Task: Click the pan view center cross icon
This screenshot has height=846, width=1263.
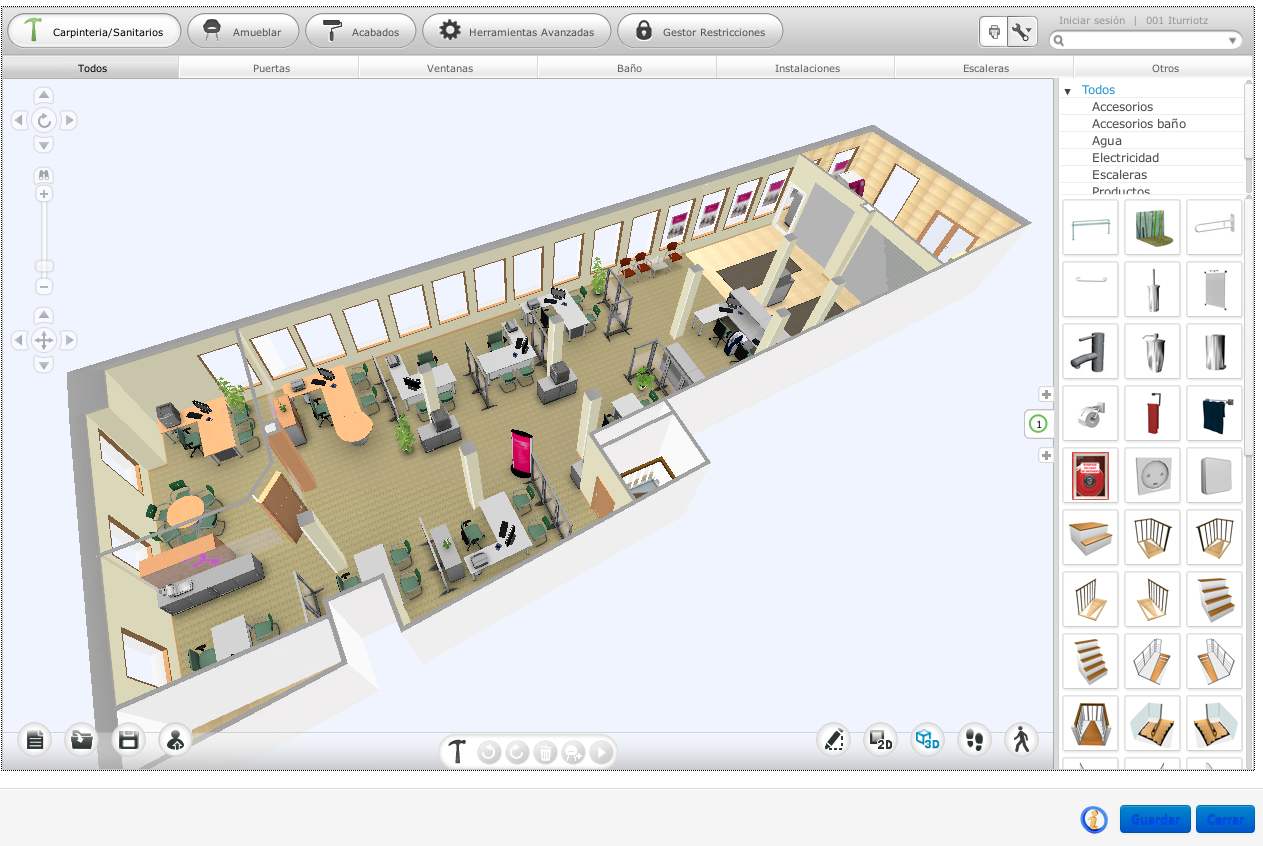Action: pyautogui.click(x=44, y=340)
